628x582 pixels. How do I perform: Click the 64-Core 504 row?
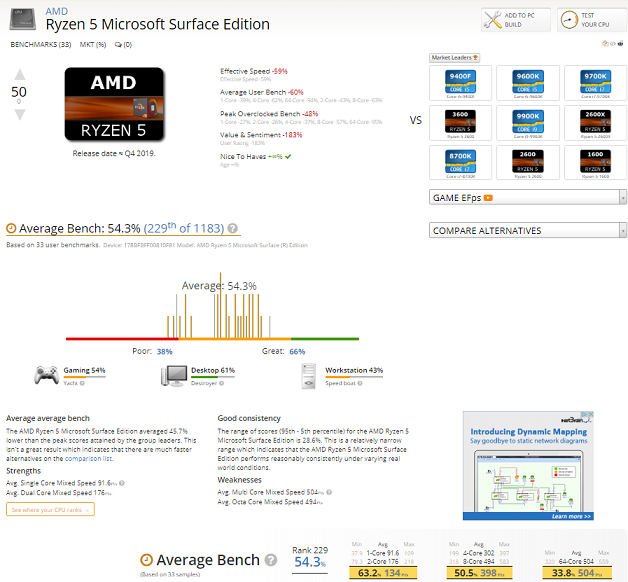[x=577, y=562]
